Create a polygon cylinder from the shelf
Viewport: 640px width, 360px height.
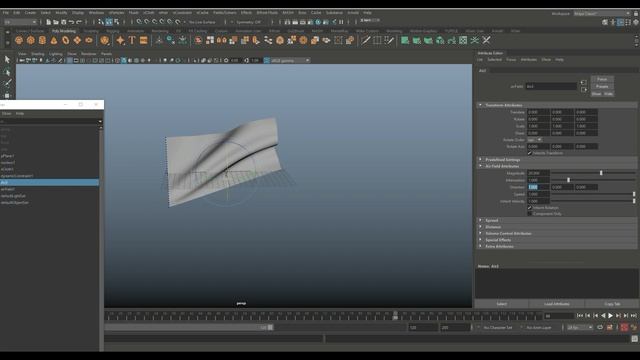42,40
